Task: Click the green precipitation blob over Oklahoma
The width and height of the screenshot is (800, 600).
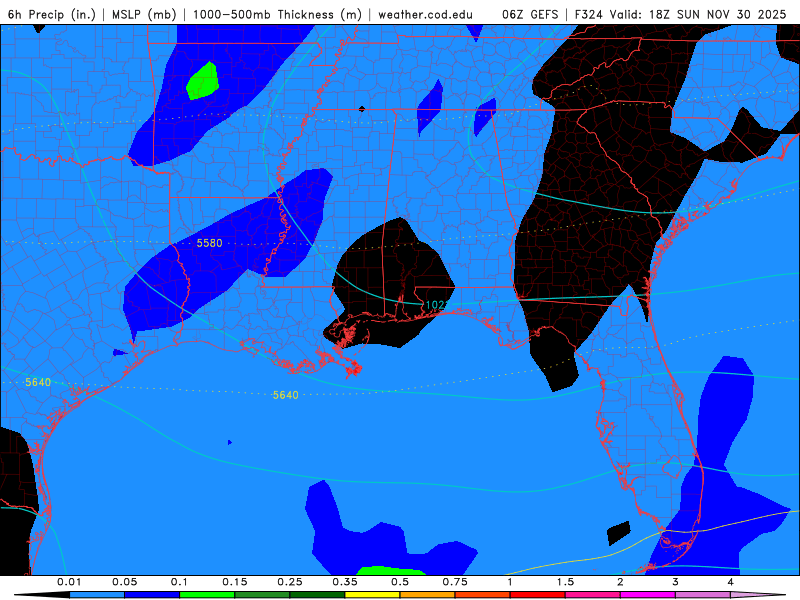Action: 203,81
